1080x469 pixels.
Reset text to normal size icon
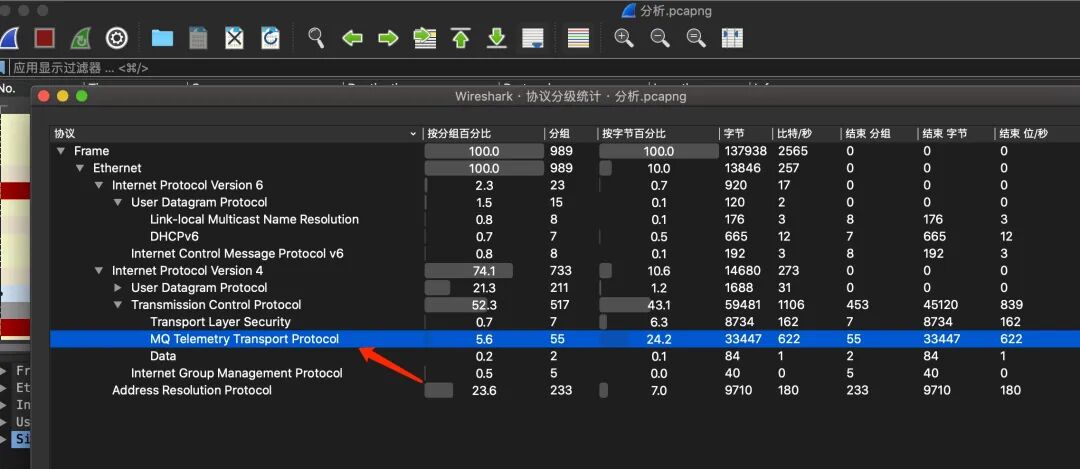coord(696,38)
